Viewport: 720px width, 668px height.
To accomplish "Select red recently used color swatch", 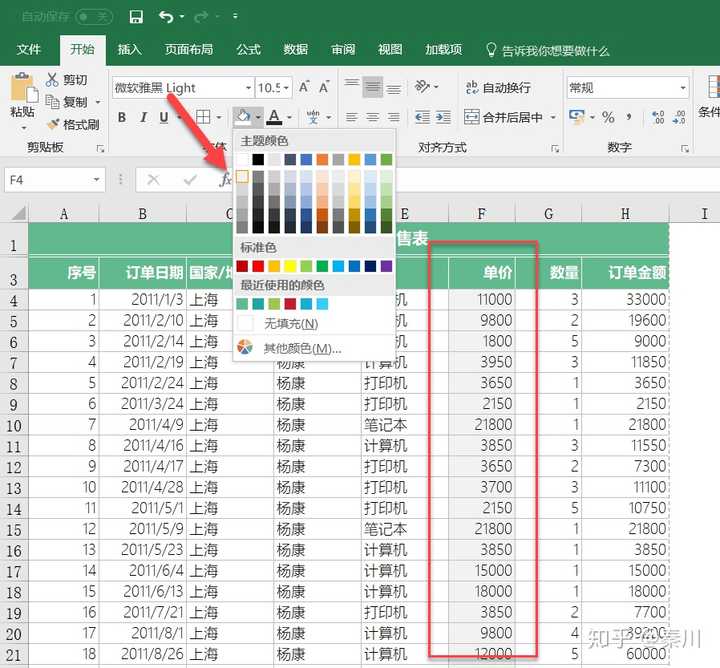I will tap(290, 304).
